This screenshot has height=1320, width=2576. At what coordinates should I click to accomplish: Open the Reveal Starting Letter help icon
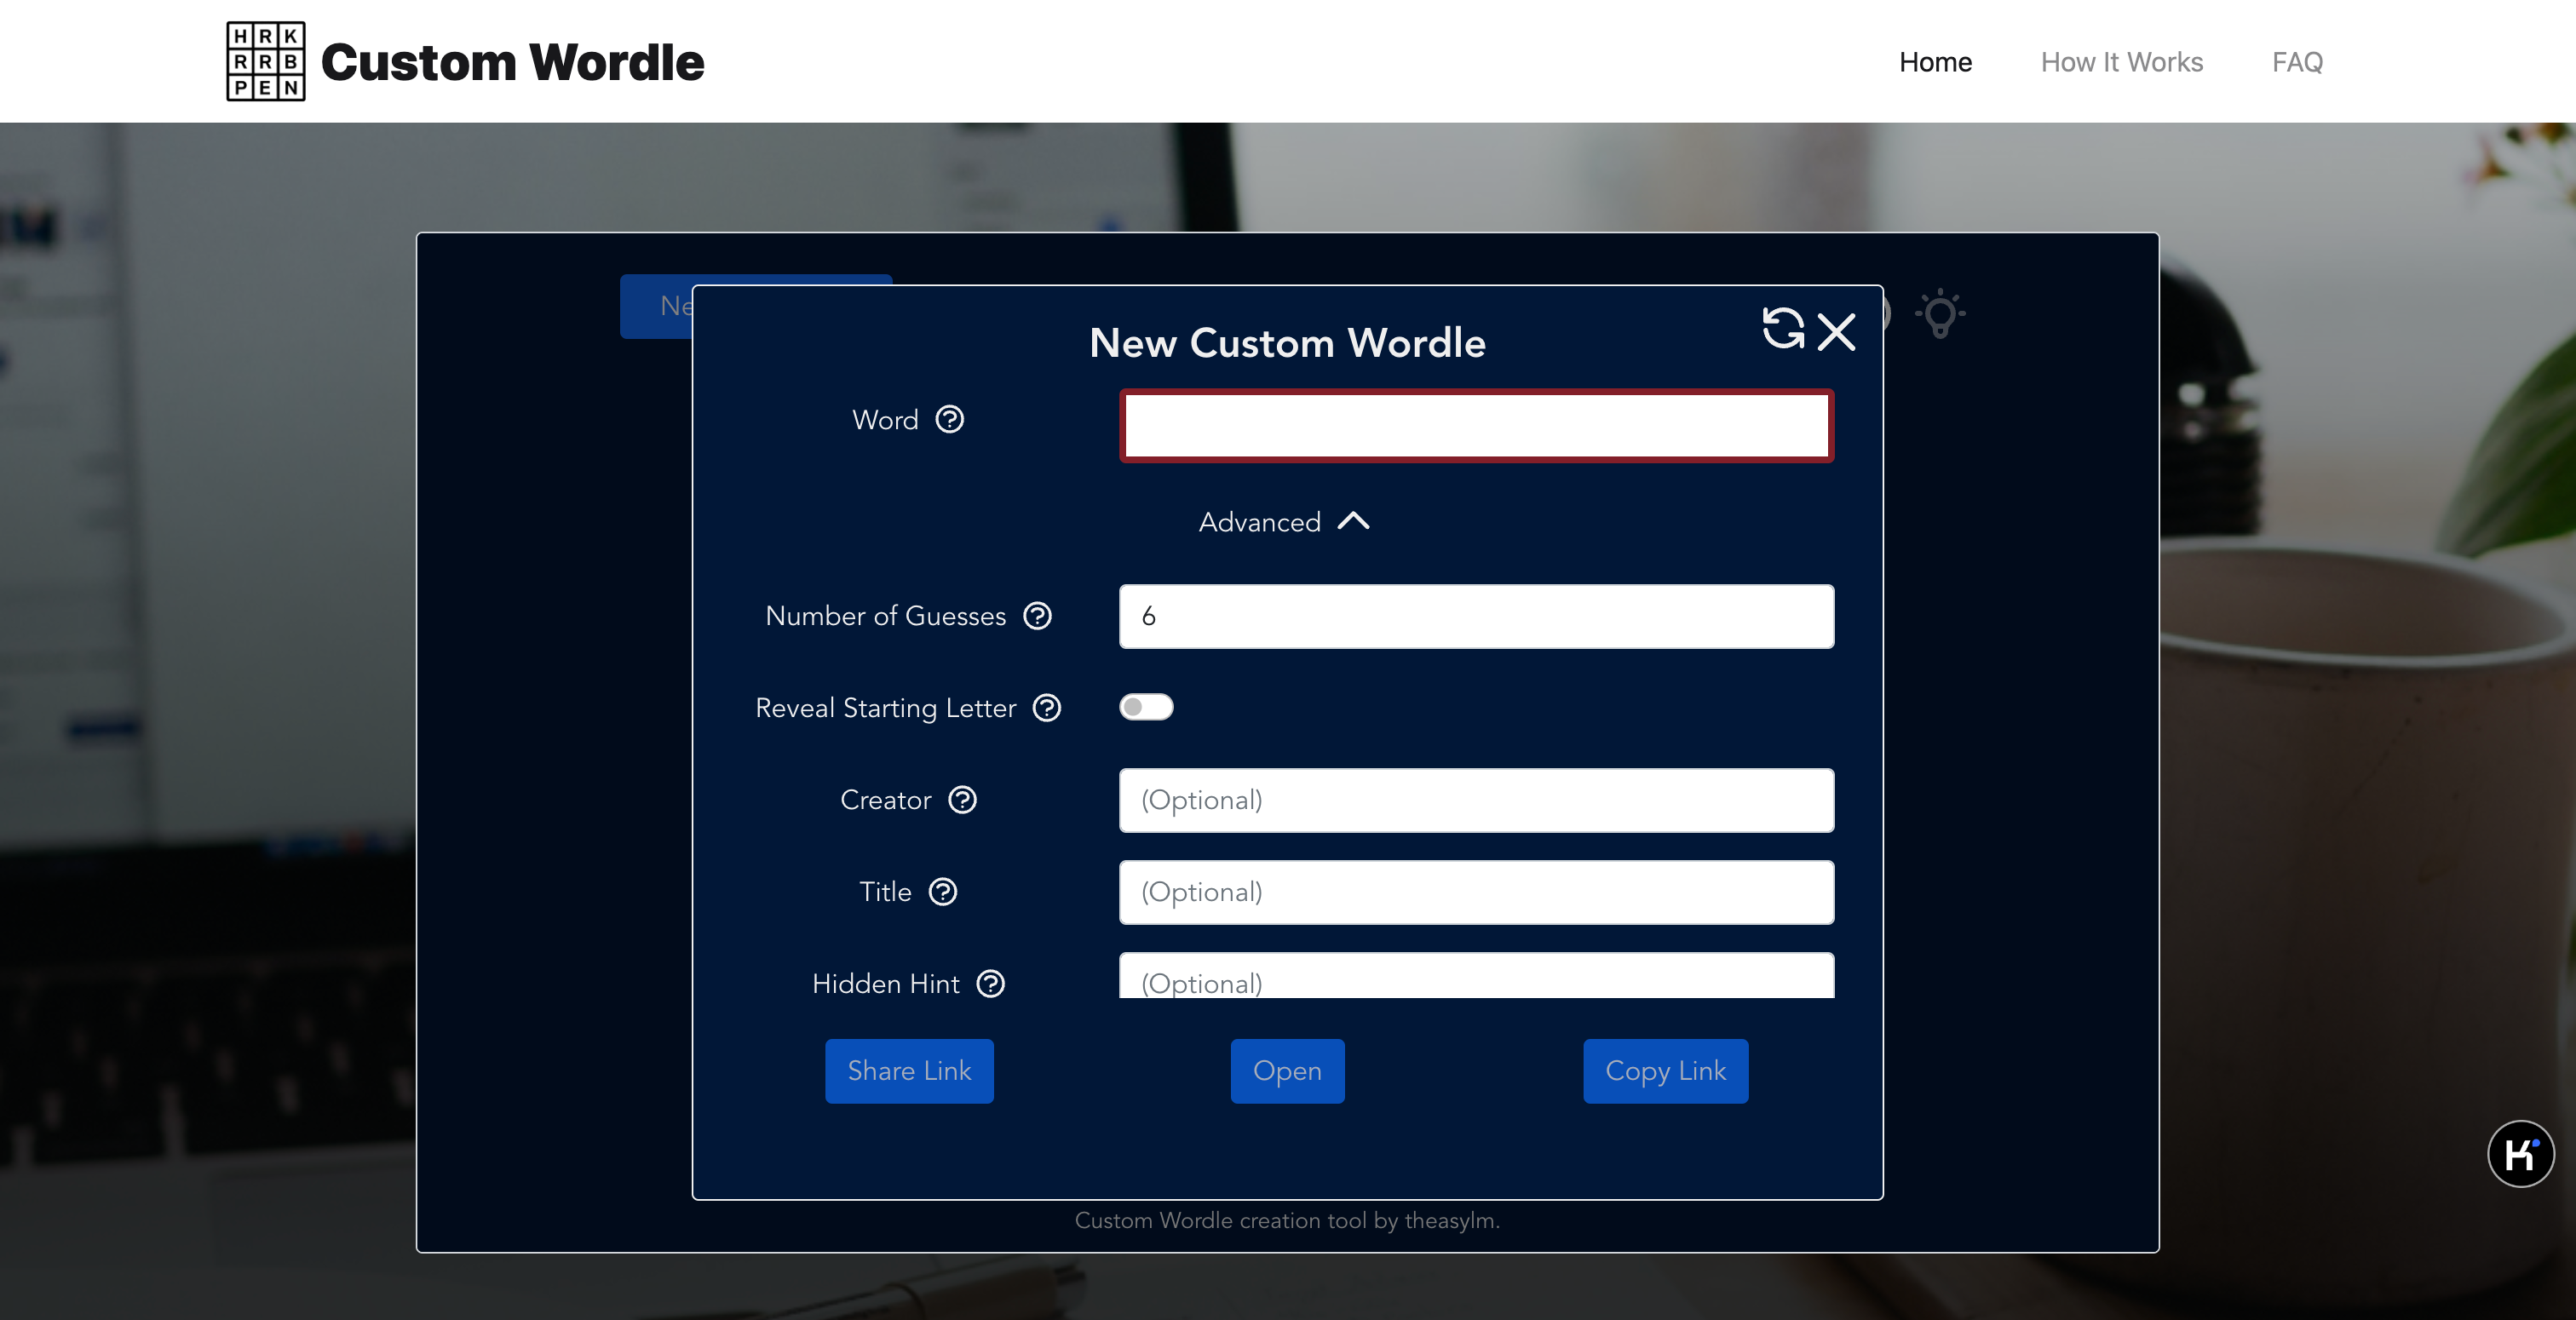pos(1046,708)
